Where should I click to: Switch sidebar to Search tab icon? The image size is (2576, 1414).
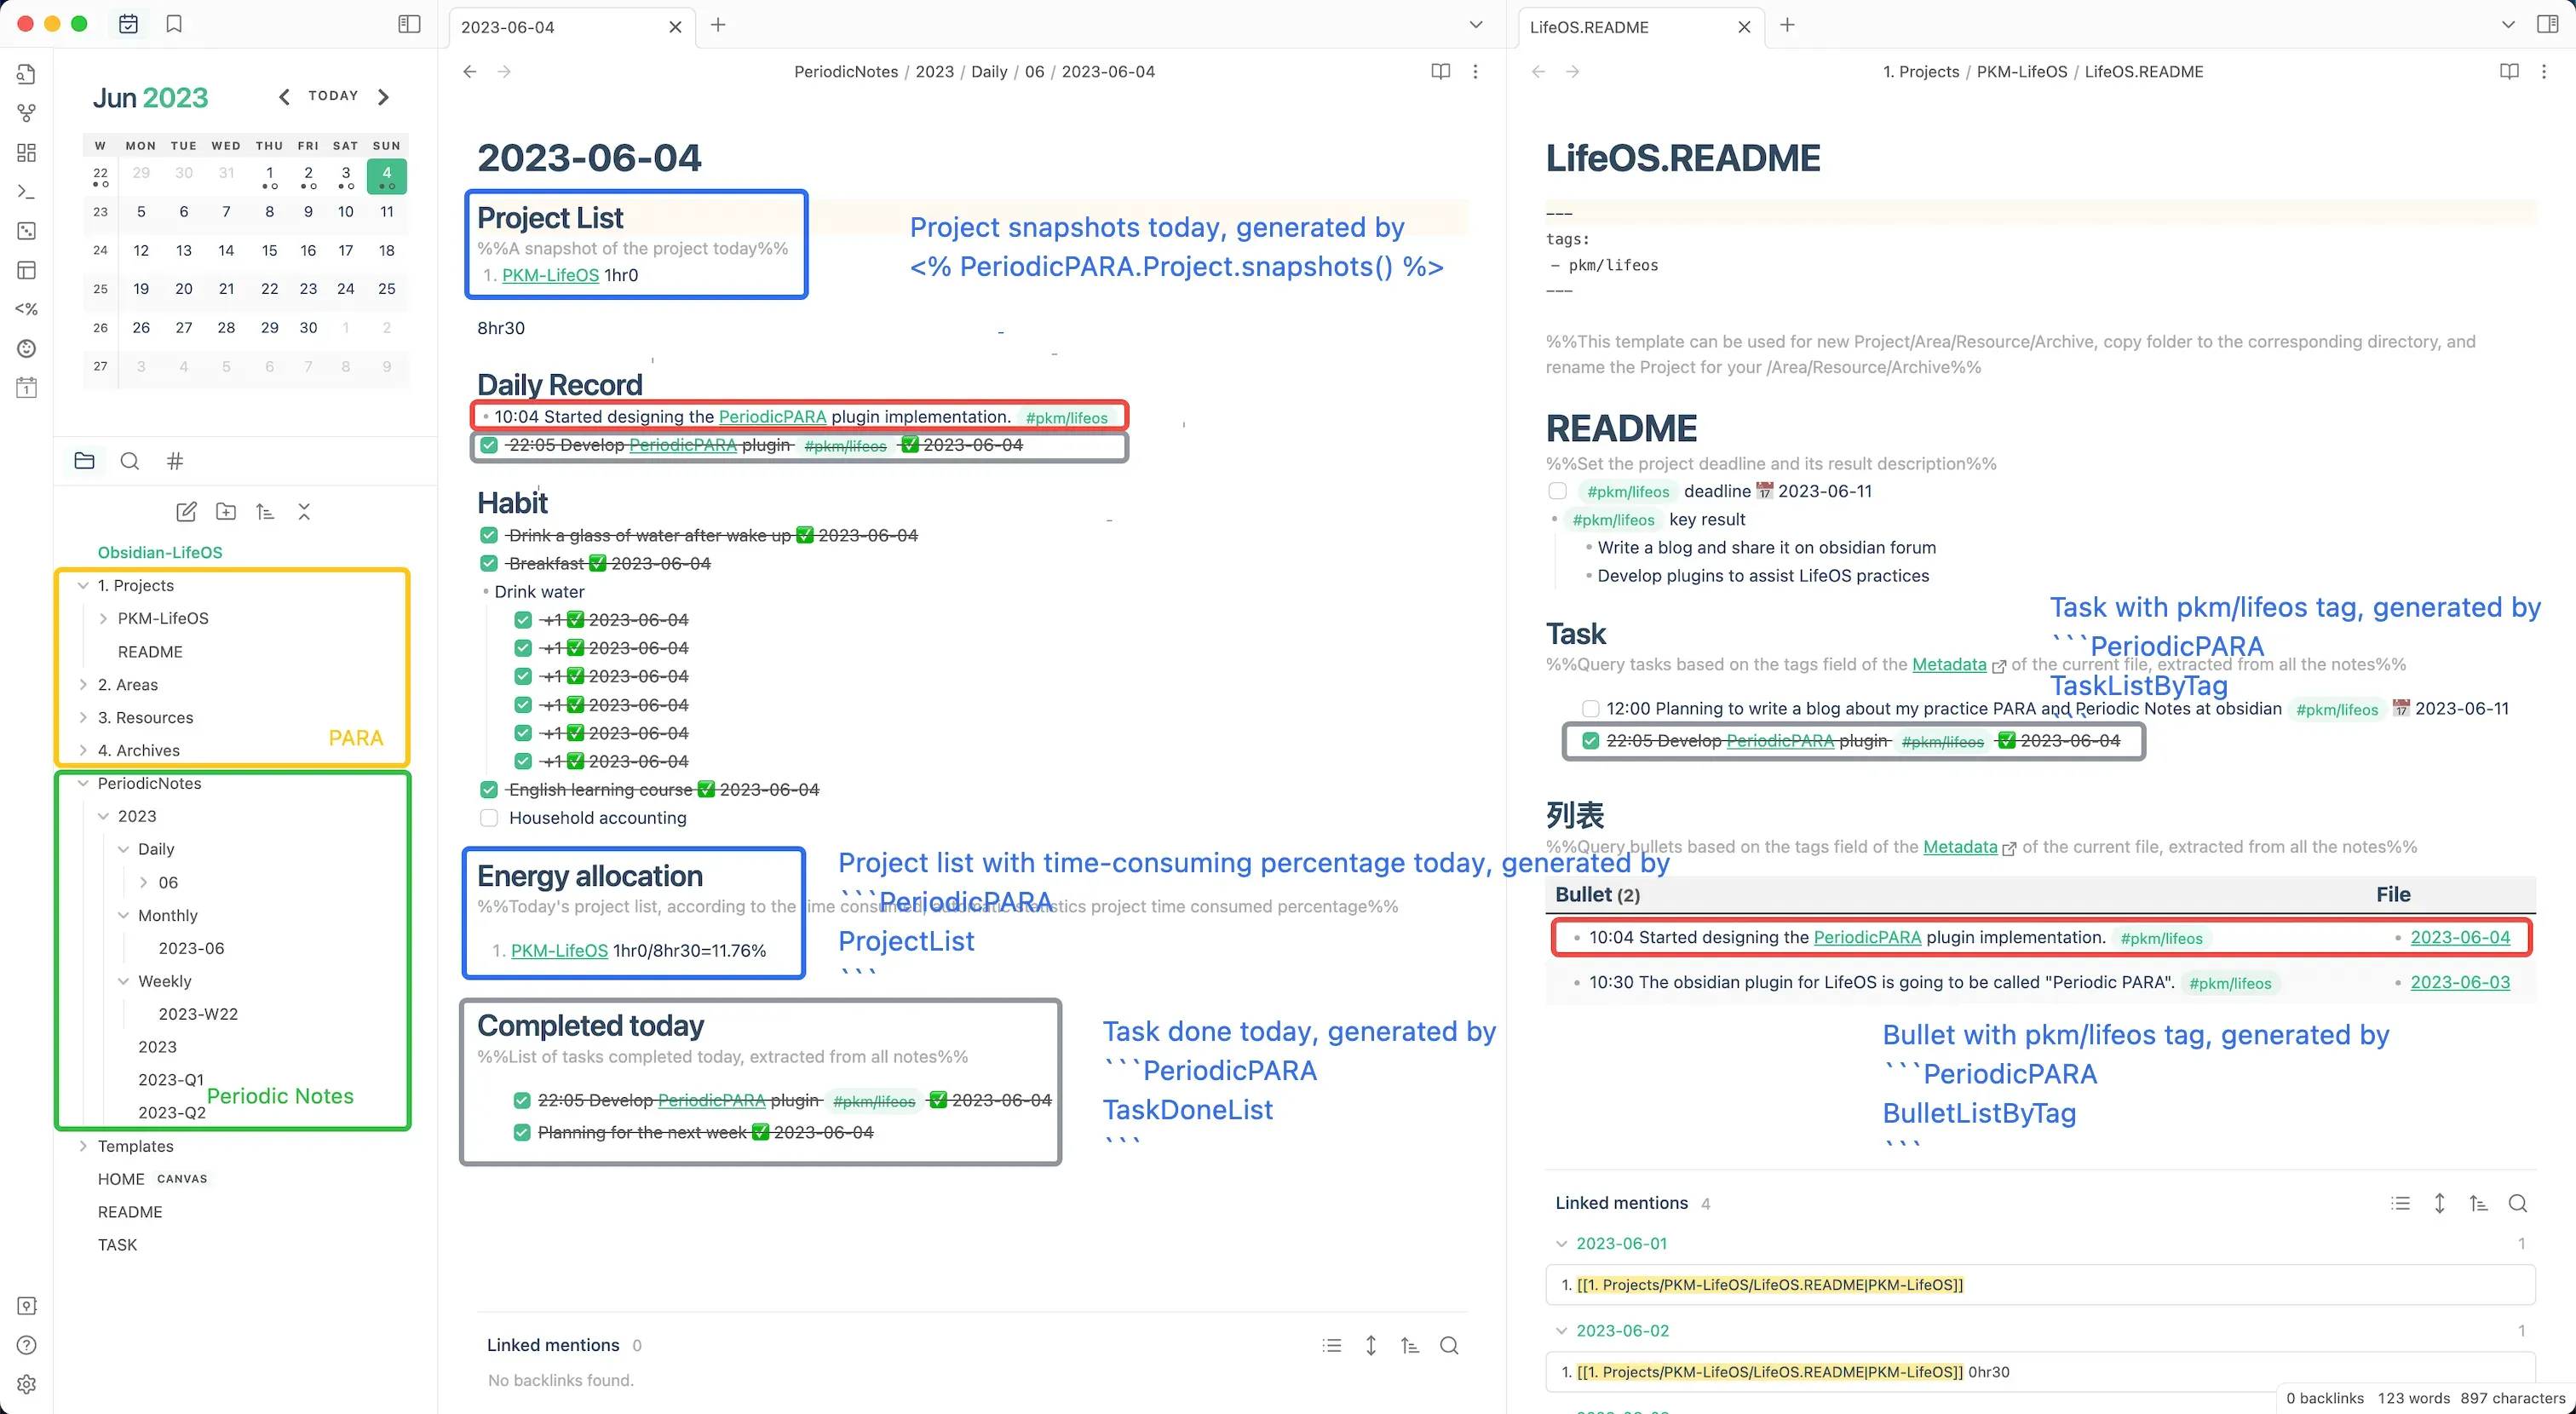coord(129,461)
